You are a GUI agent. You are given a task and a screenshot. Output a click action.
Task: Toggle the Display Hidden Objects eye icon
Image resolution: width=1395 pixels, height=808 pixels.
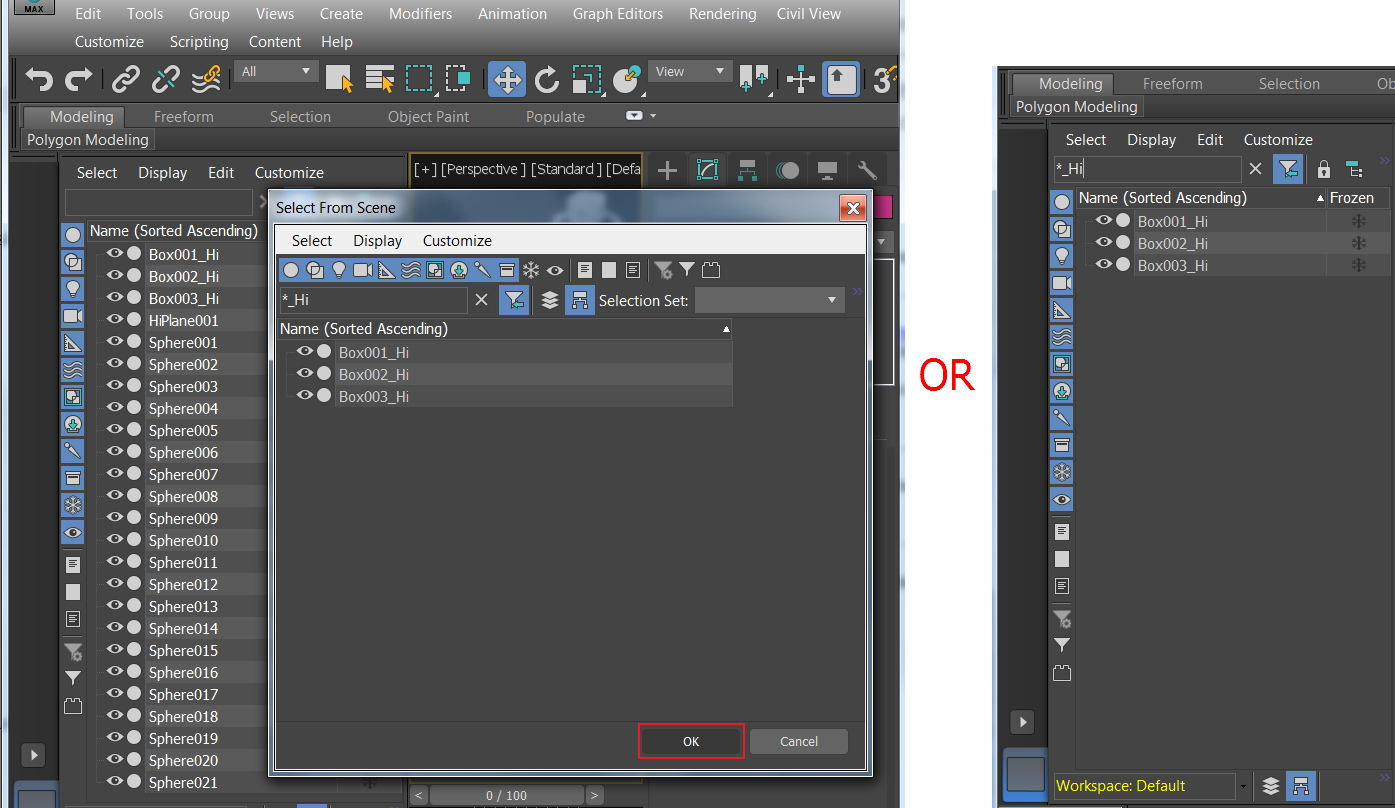click(555, 270)
